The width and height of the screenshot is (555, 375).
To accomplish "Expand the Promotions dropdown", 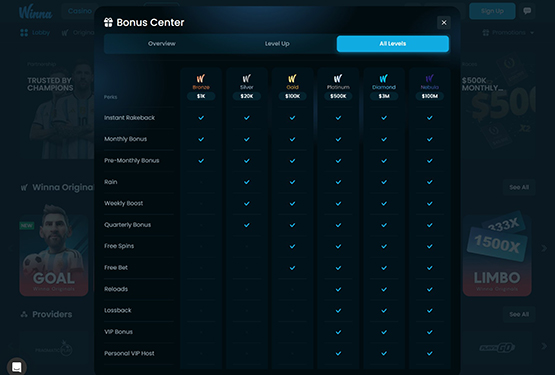I will (x=508, y=33).
